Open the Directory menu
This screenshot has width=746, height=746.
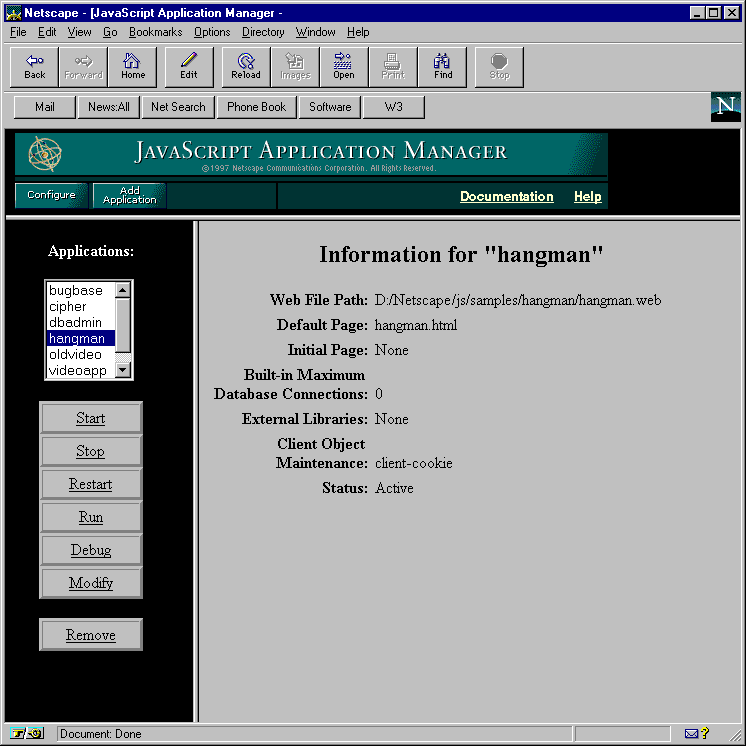[x=263, y=32]
